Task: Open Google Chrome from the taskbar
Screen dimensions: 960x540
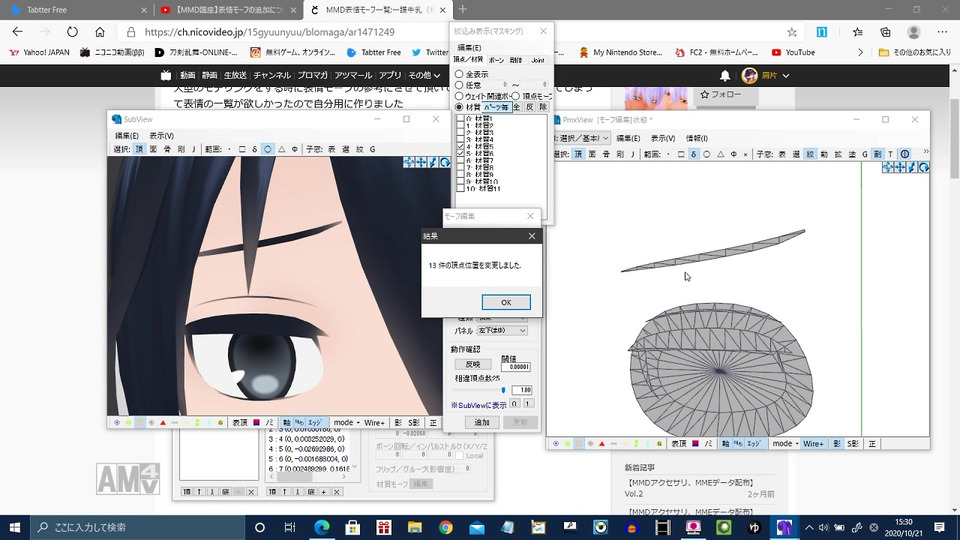Action: [x=446, y=527]
